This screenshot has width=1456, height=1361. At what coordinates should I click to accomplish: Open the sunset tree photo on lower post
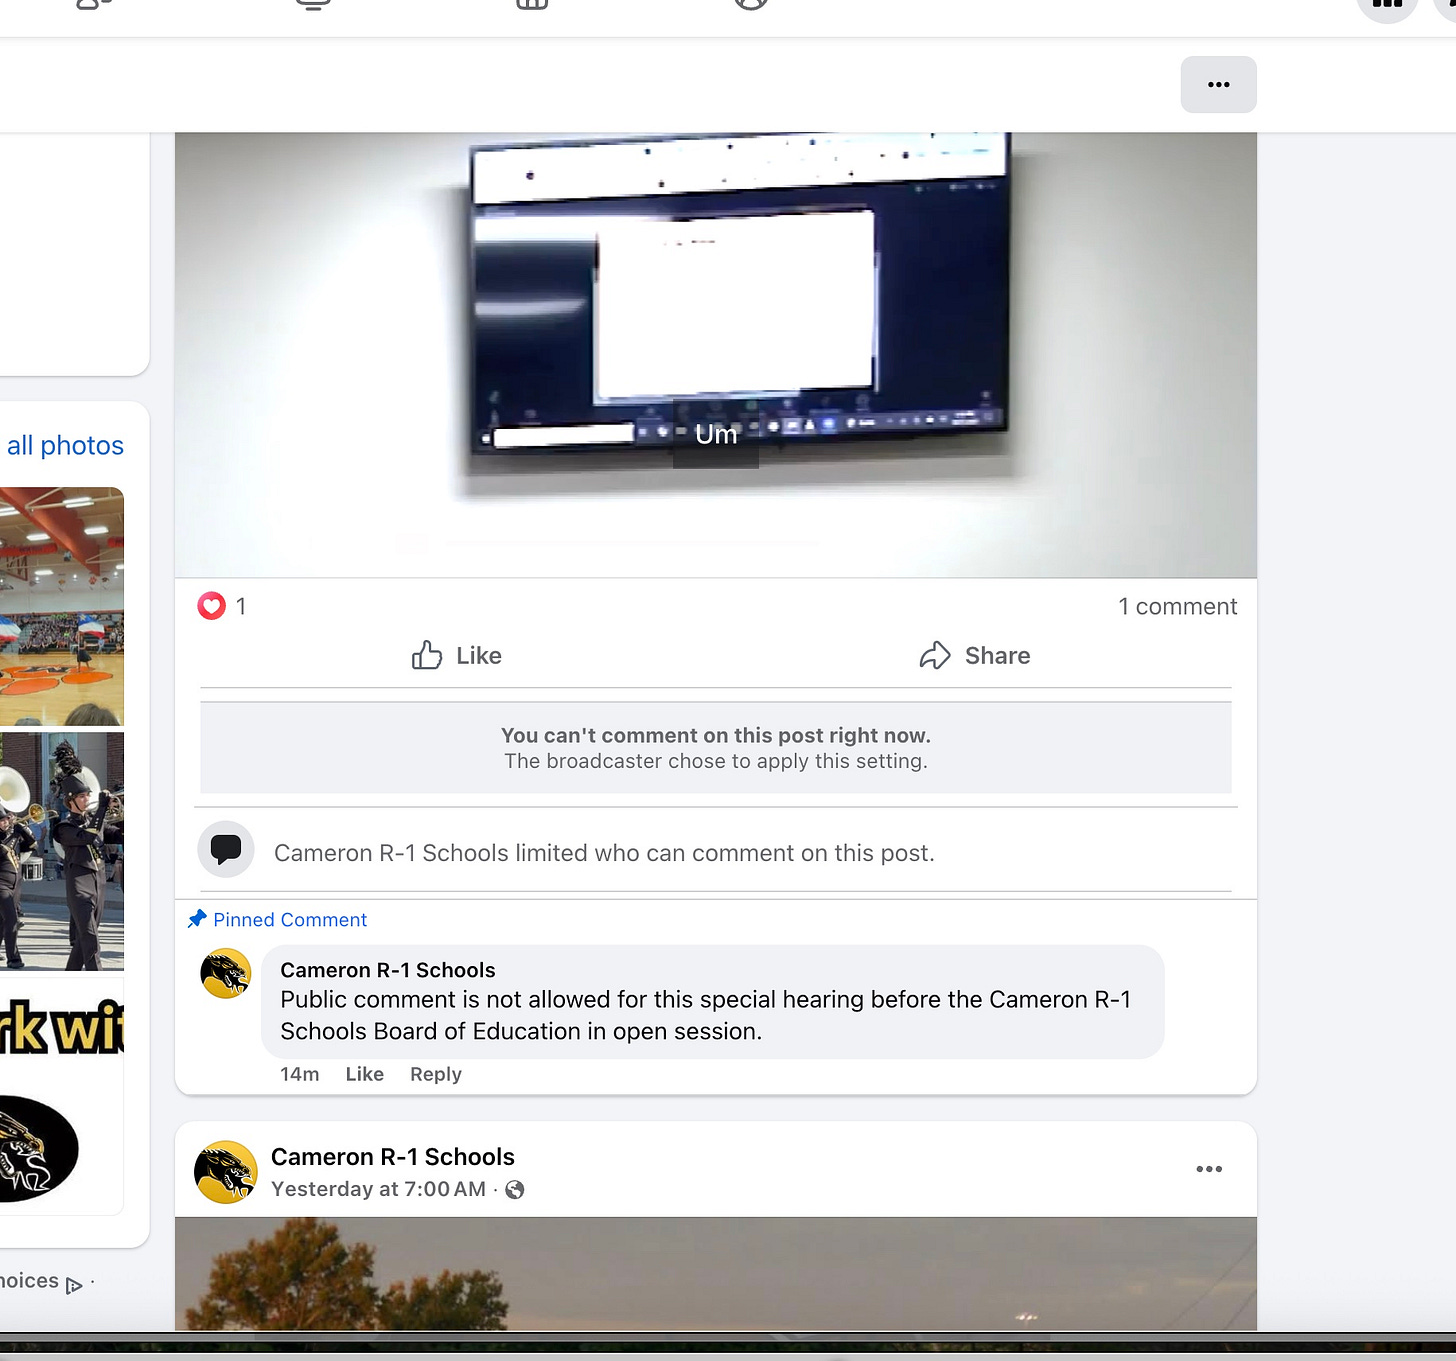tap(716, 1274)
